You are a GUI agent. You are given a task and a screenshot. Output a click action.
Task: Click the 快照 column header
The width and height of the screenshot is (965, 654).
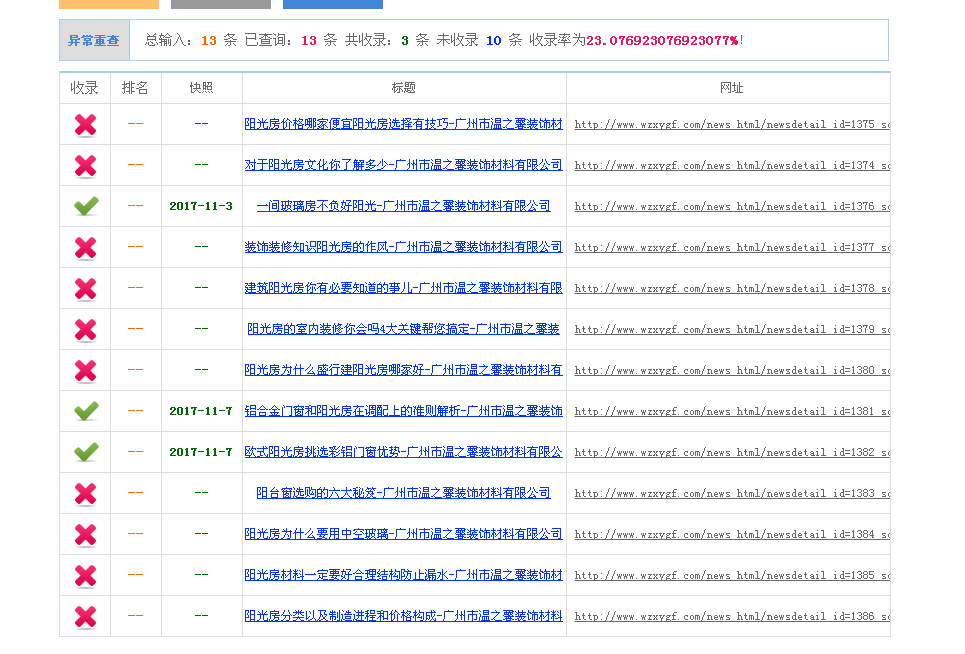point(201,88)
